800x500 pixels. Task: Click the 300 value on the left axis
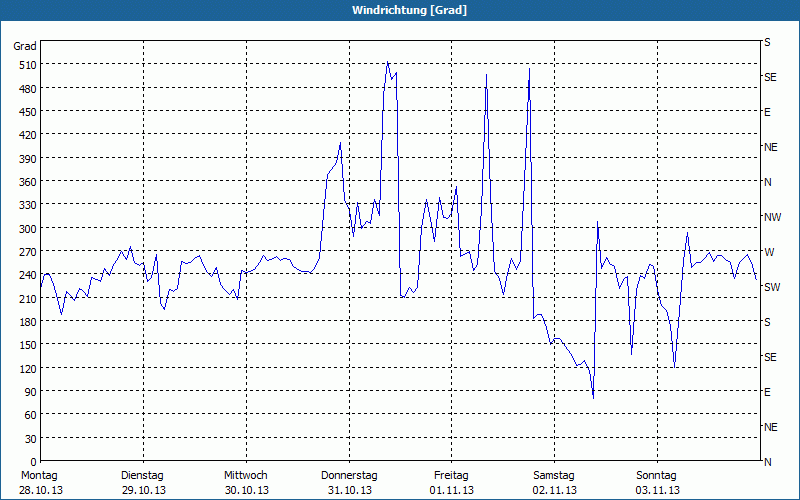(x=28, y=229)
